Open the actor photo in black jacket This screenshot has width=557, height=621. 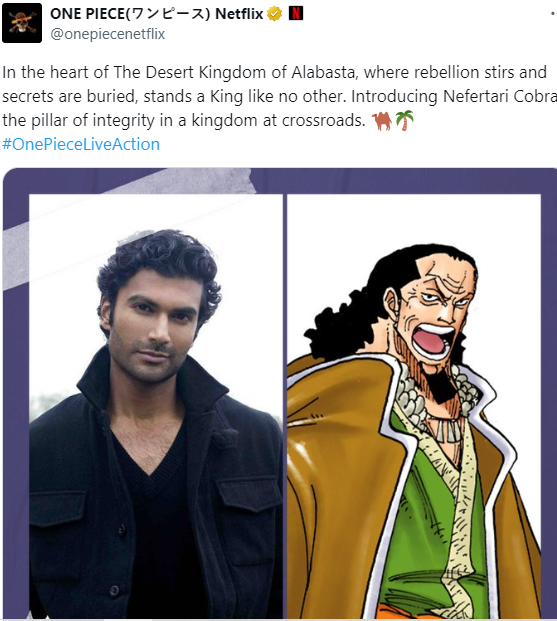click(x=156, y=406)
